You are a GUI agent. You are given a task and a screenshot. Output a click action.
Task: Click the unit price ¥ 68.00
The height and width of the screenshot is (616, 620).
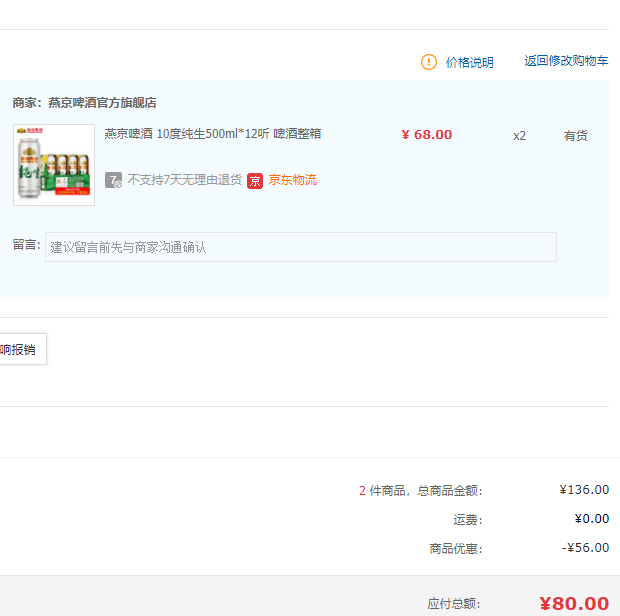(427, 135)
